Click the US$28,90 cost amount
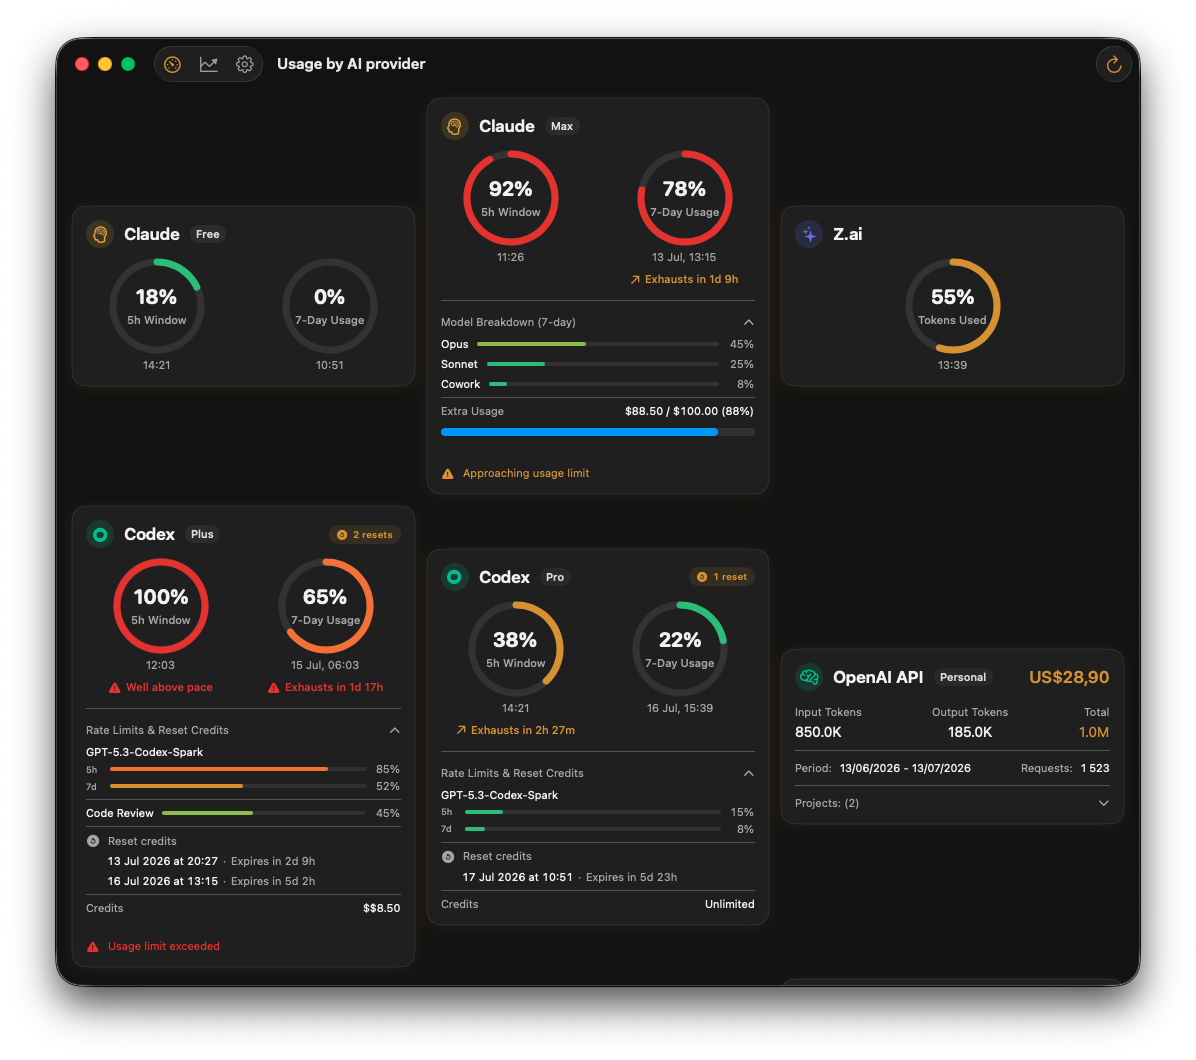Screen dimensions: 1196x1060 click(x=1069, y=677)
